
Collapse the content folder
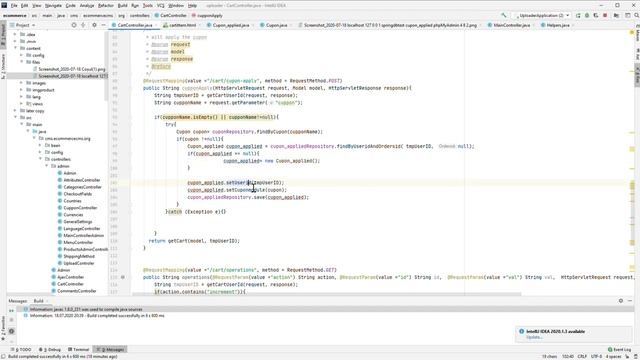tap(16, 48)
